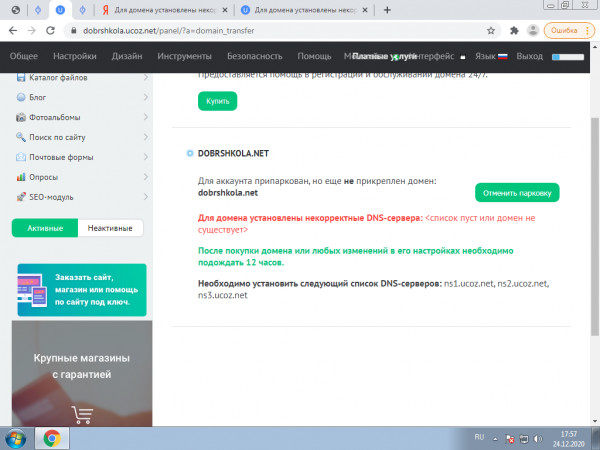Image resolution: width=600 pixels, height=450 pixels.
Task: Open the Windows Start button
Action: click(x=16, y=439)
